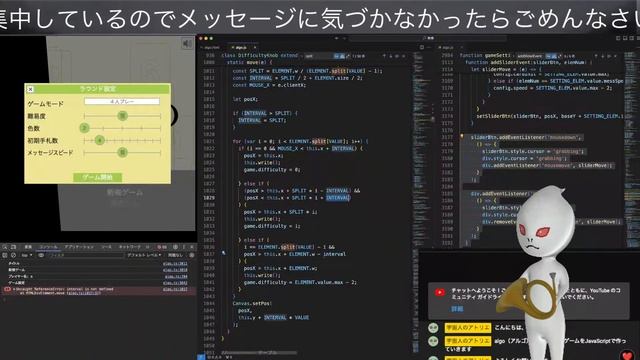This screenshot has width=640, height=360.
Task: Activate DevTools inspect element picker
Action: pyautogui.click(x=4, y=247)
